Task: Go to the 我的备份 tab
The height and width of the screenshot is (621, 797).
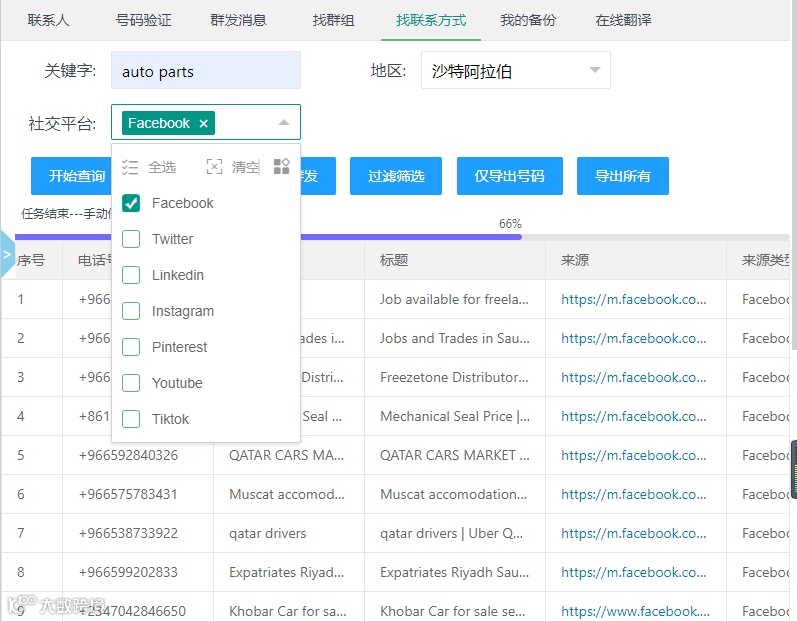Action: [528, 20]
